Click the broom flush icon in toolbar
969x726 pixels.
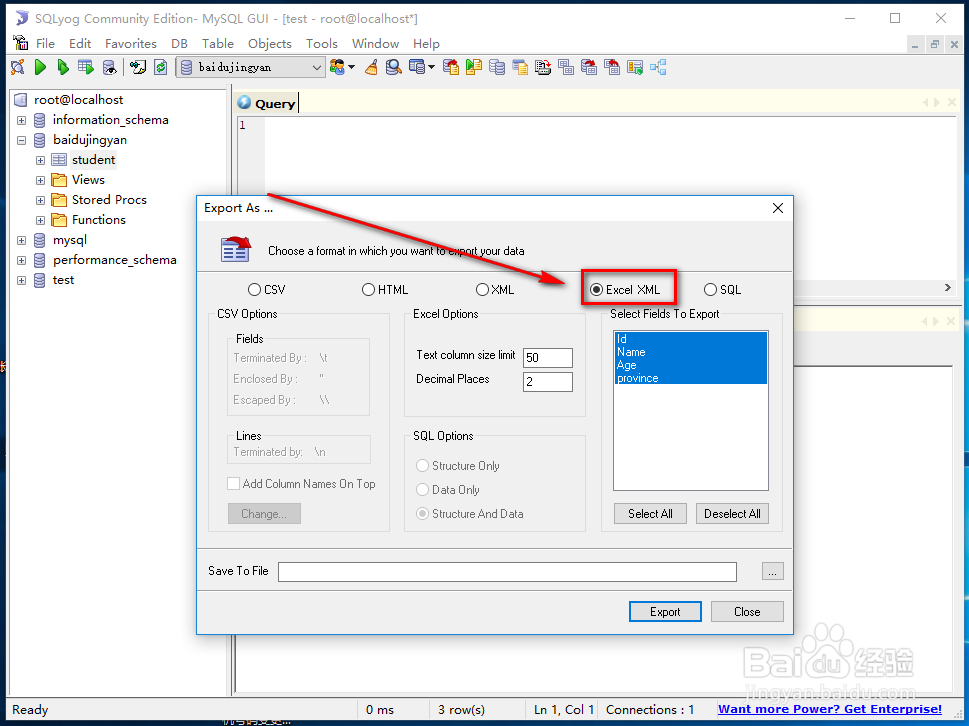pyautogui.click(x=371, y=67)
